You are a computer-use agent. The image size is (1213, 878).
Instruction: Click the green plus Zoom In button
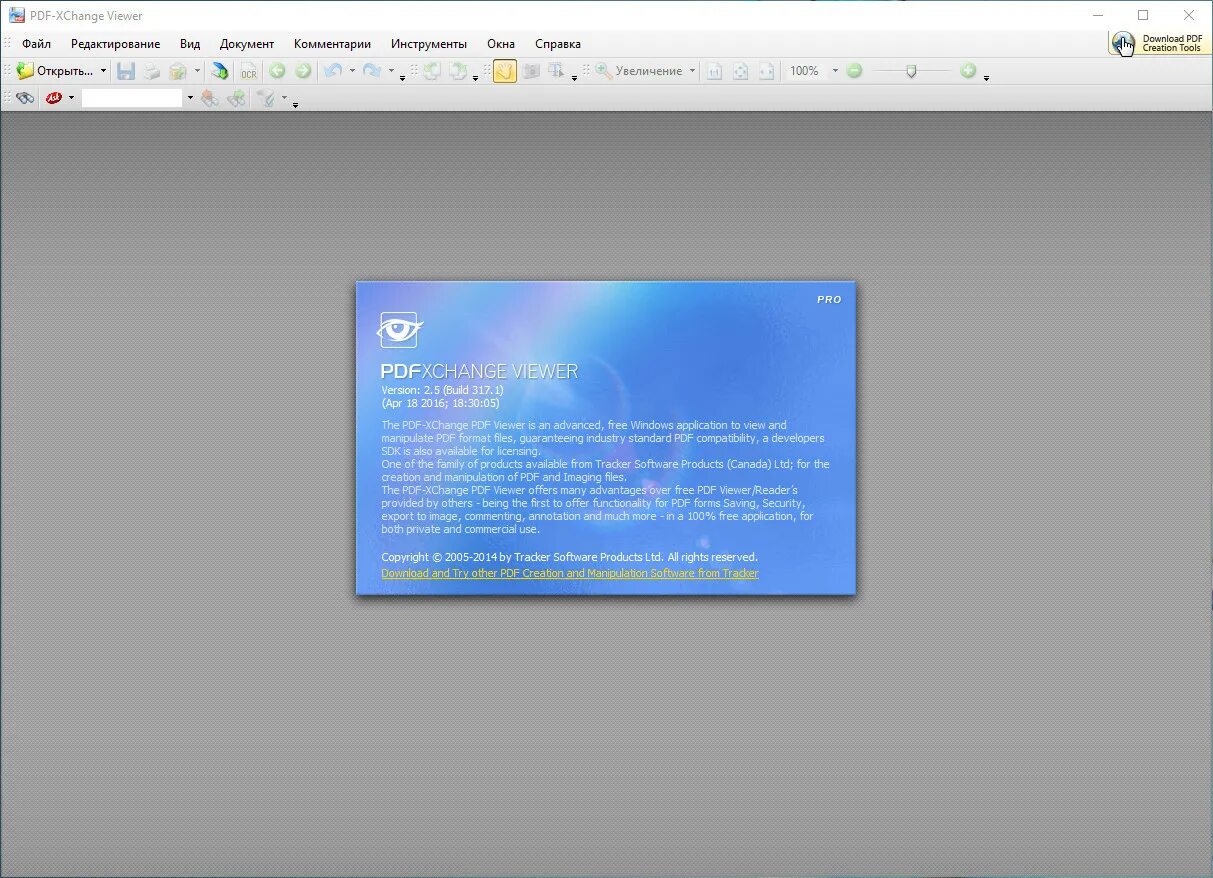[968, 71]
